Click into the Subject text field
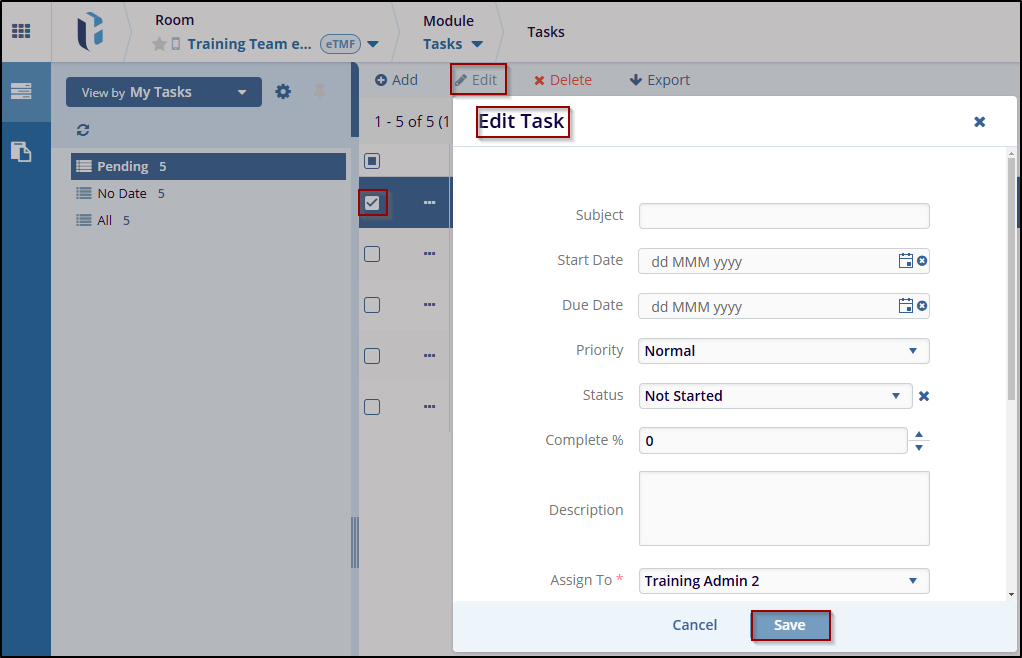Viewport: 1022px width, 658px height. click(x=784, y=216)
